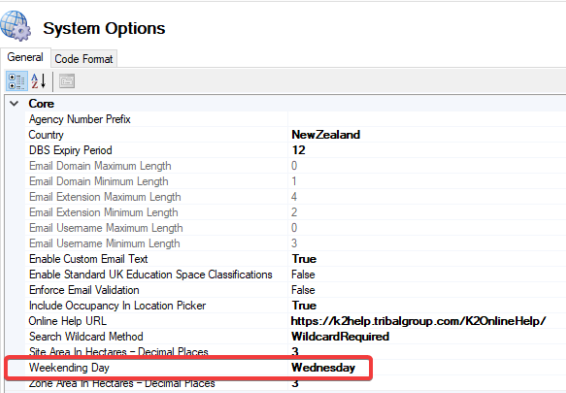Image resolution: width=566 pixels, height=393 pixels.
Task: Click the Property Pages toolbar icon
Action: pyautogui.click(x=67, y=81)
